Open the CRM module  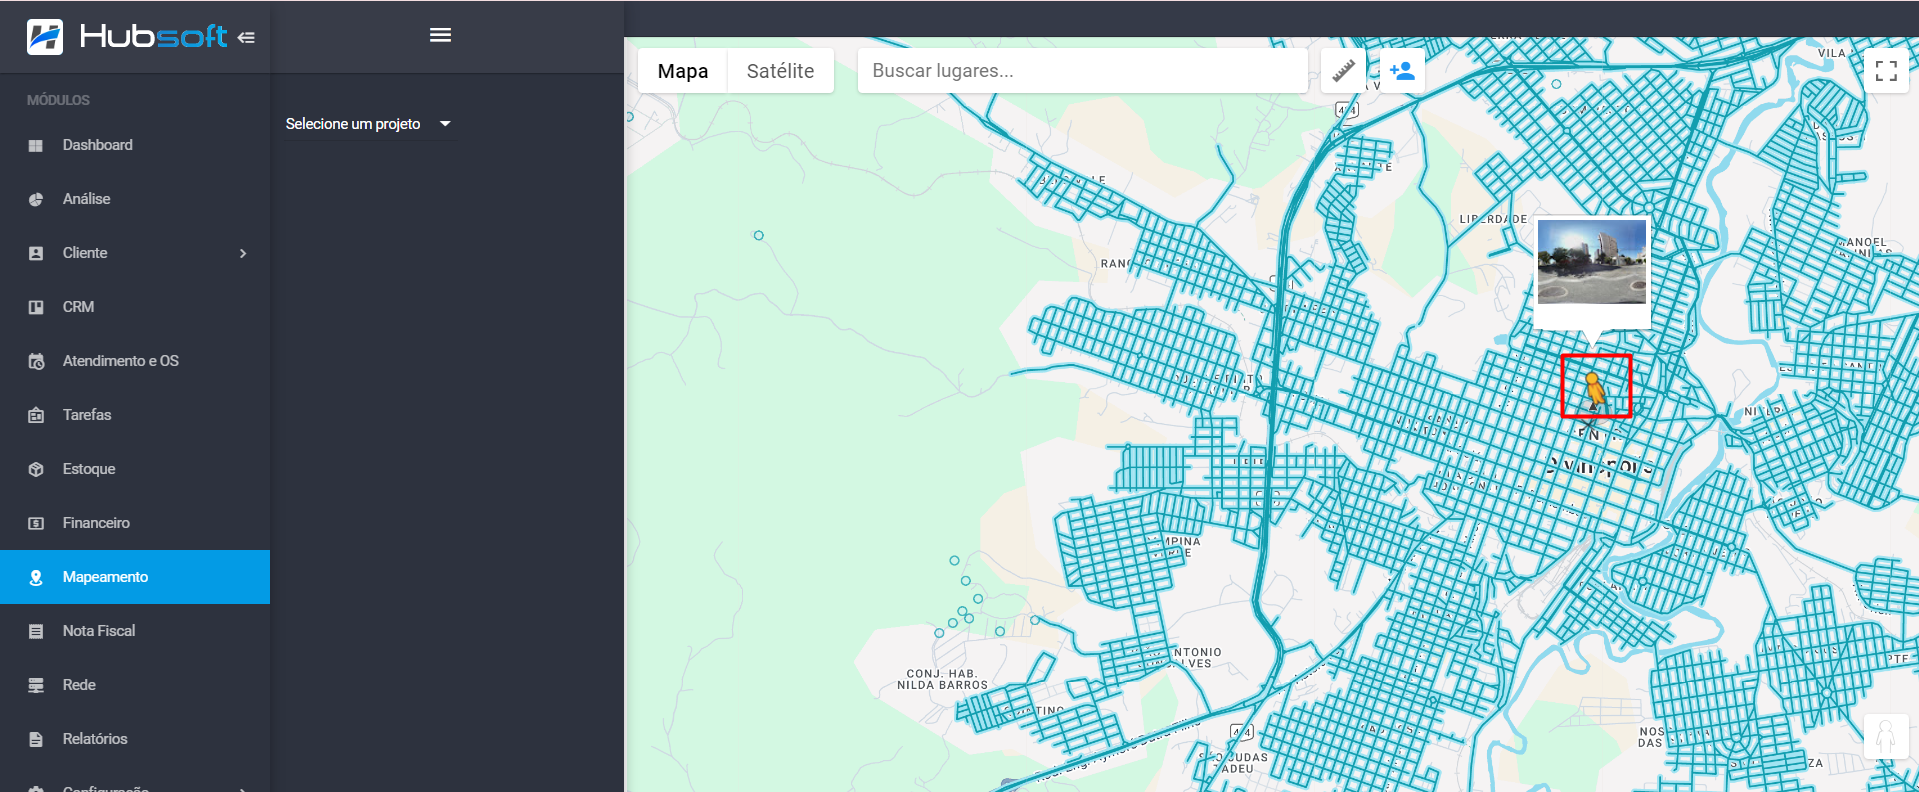point(135,307)
